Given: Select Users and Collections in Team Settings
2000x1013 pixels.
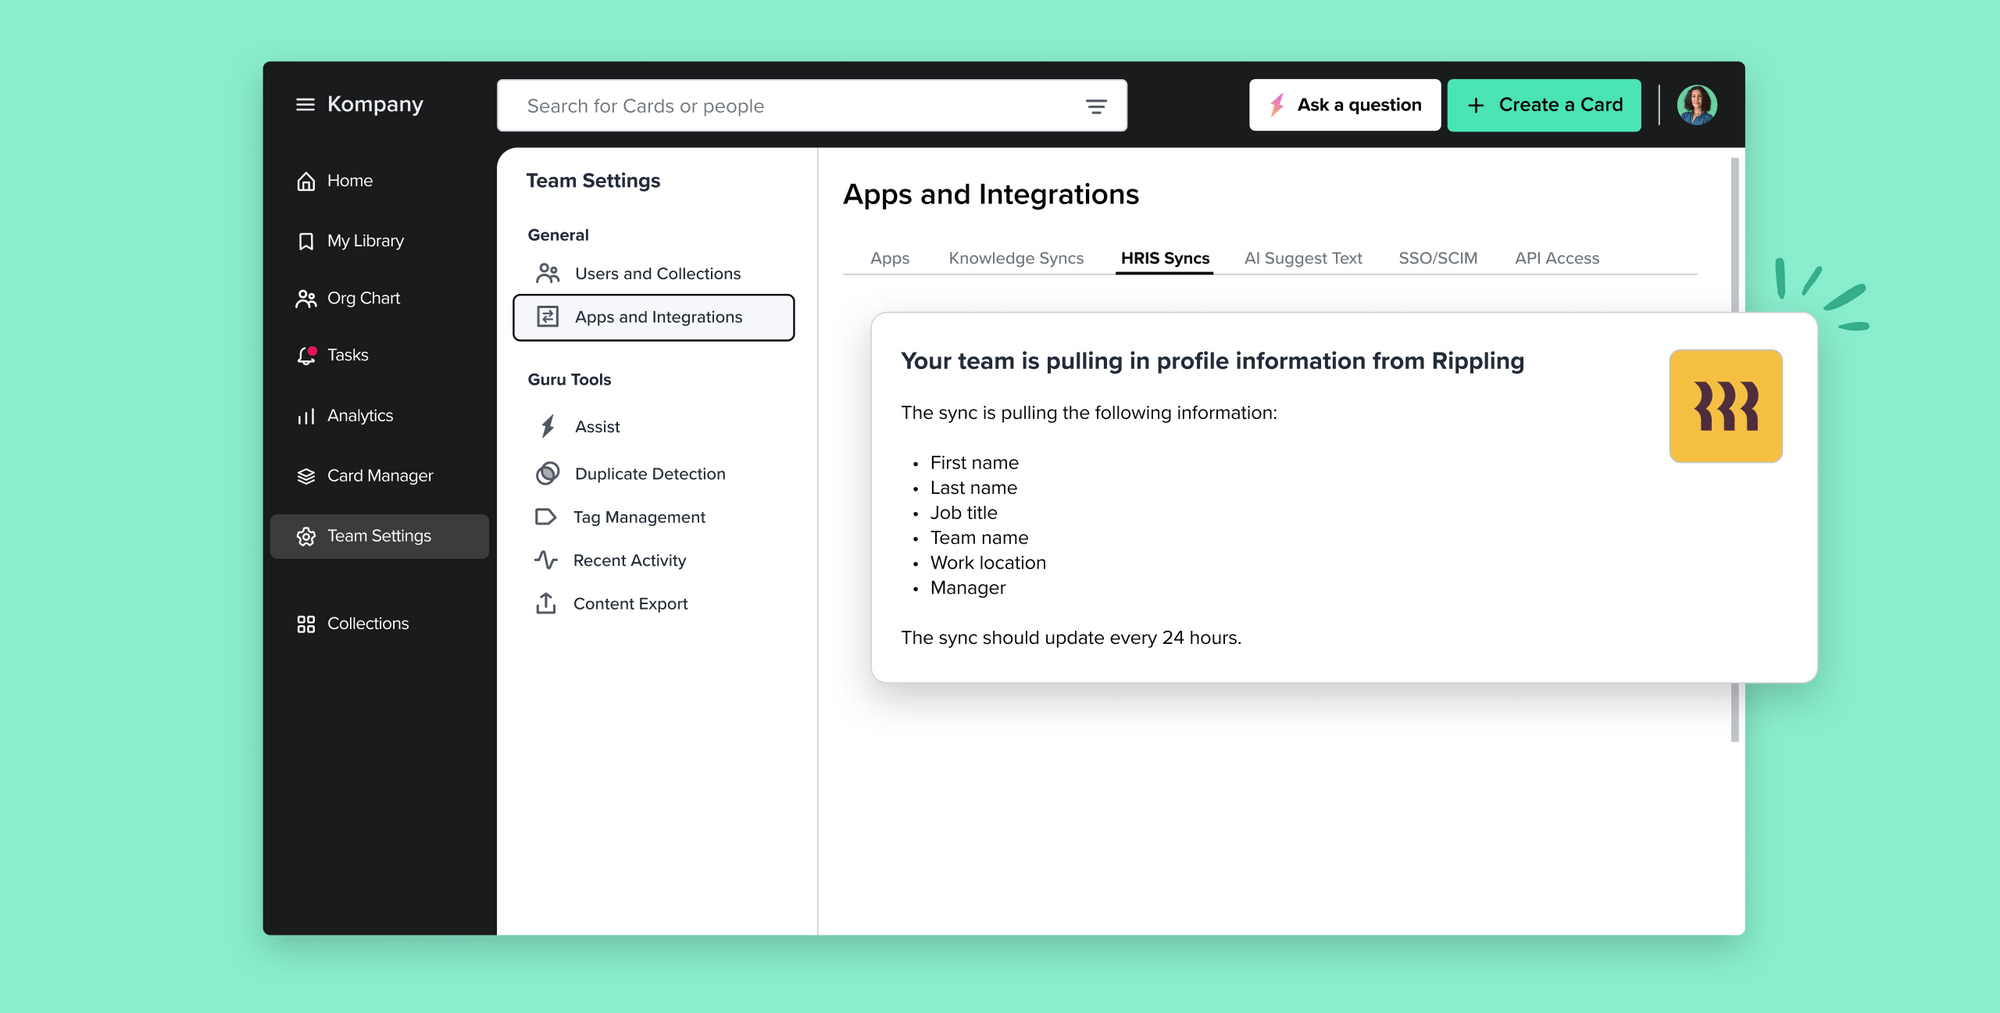Looking at the screenshot, I should click(x=657, y=273).
